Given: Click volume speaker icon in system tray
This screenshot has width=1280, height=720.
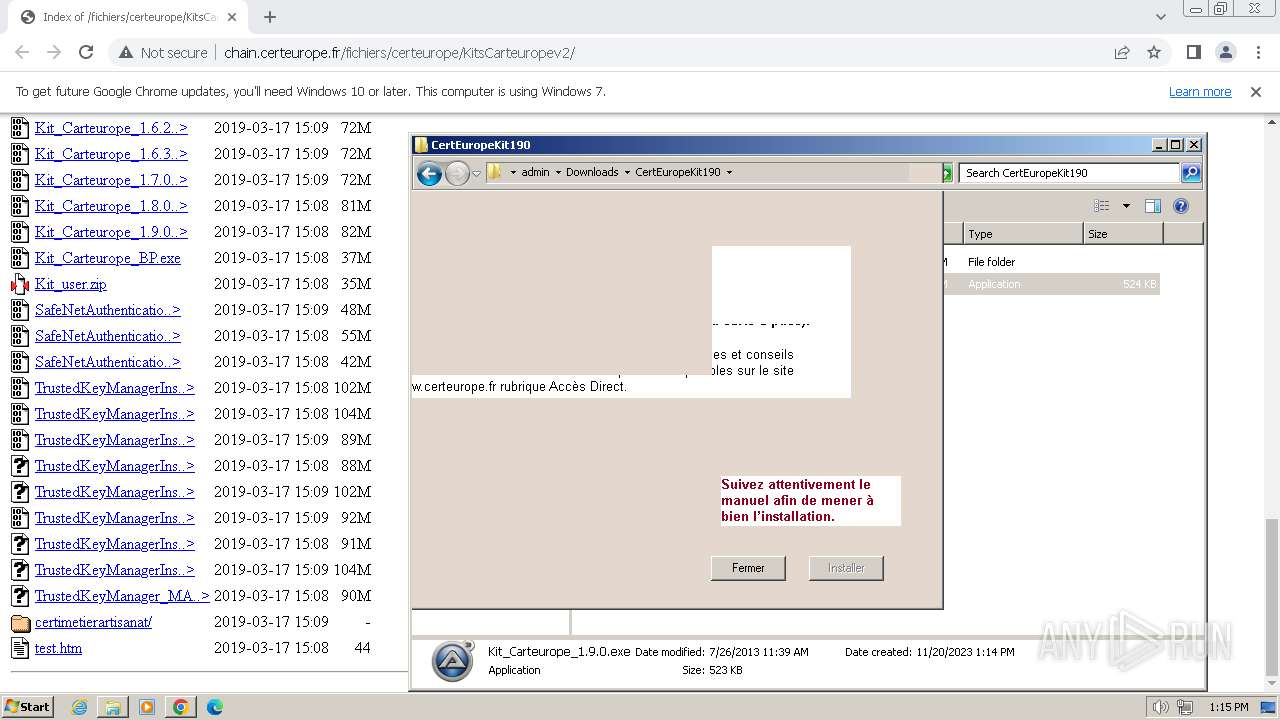Looking at the screenshot, I should pyautogui.click(x=1160, y=707).
